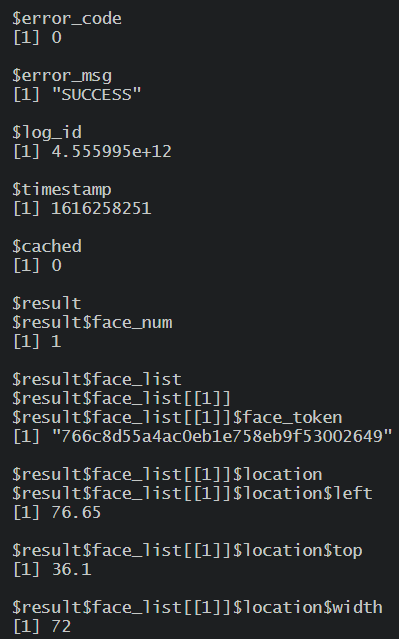Click the $face_token label line
The image size is (399, 639).
pyautogui.click(x=177, y=417)
